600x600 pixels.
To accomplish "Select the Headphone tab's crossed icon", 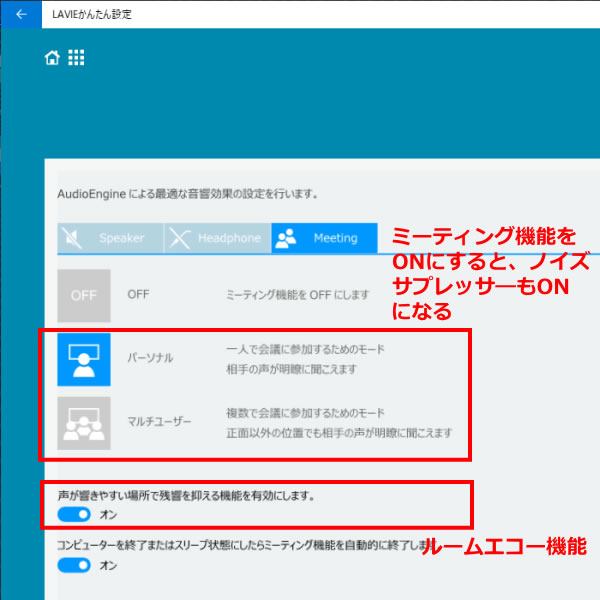I will [x=179, y=238].
